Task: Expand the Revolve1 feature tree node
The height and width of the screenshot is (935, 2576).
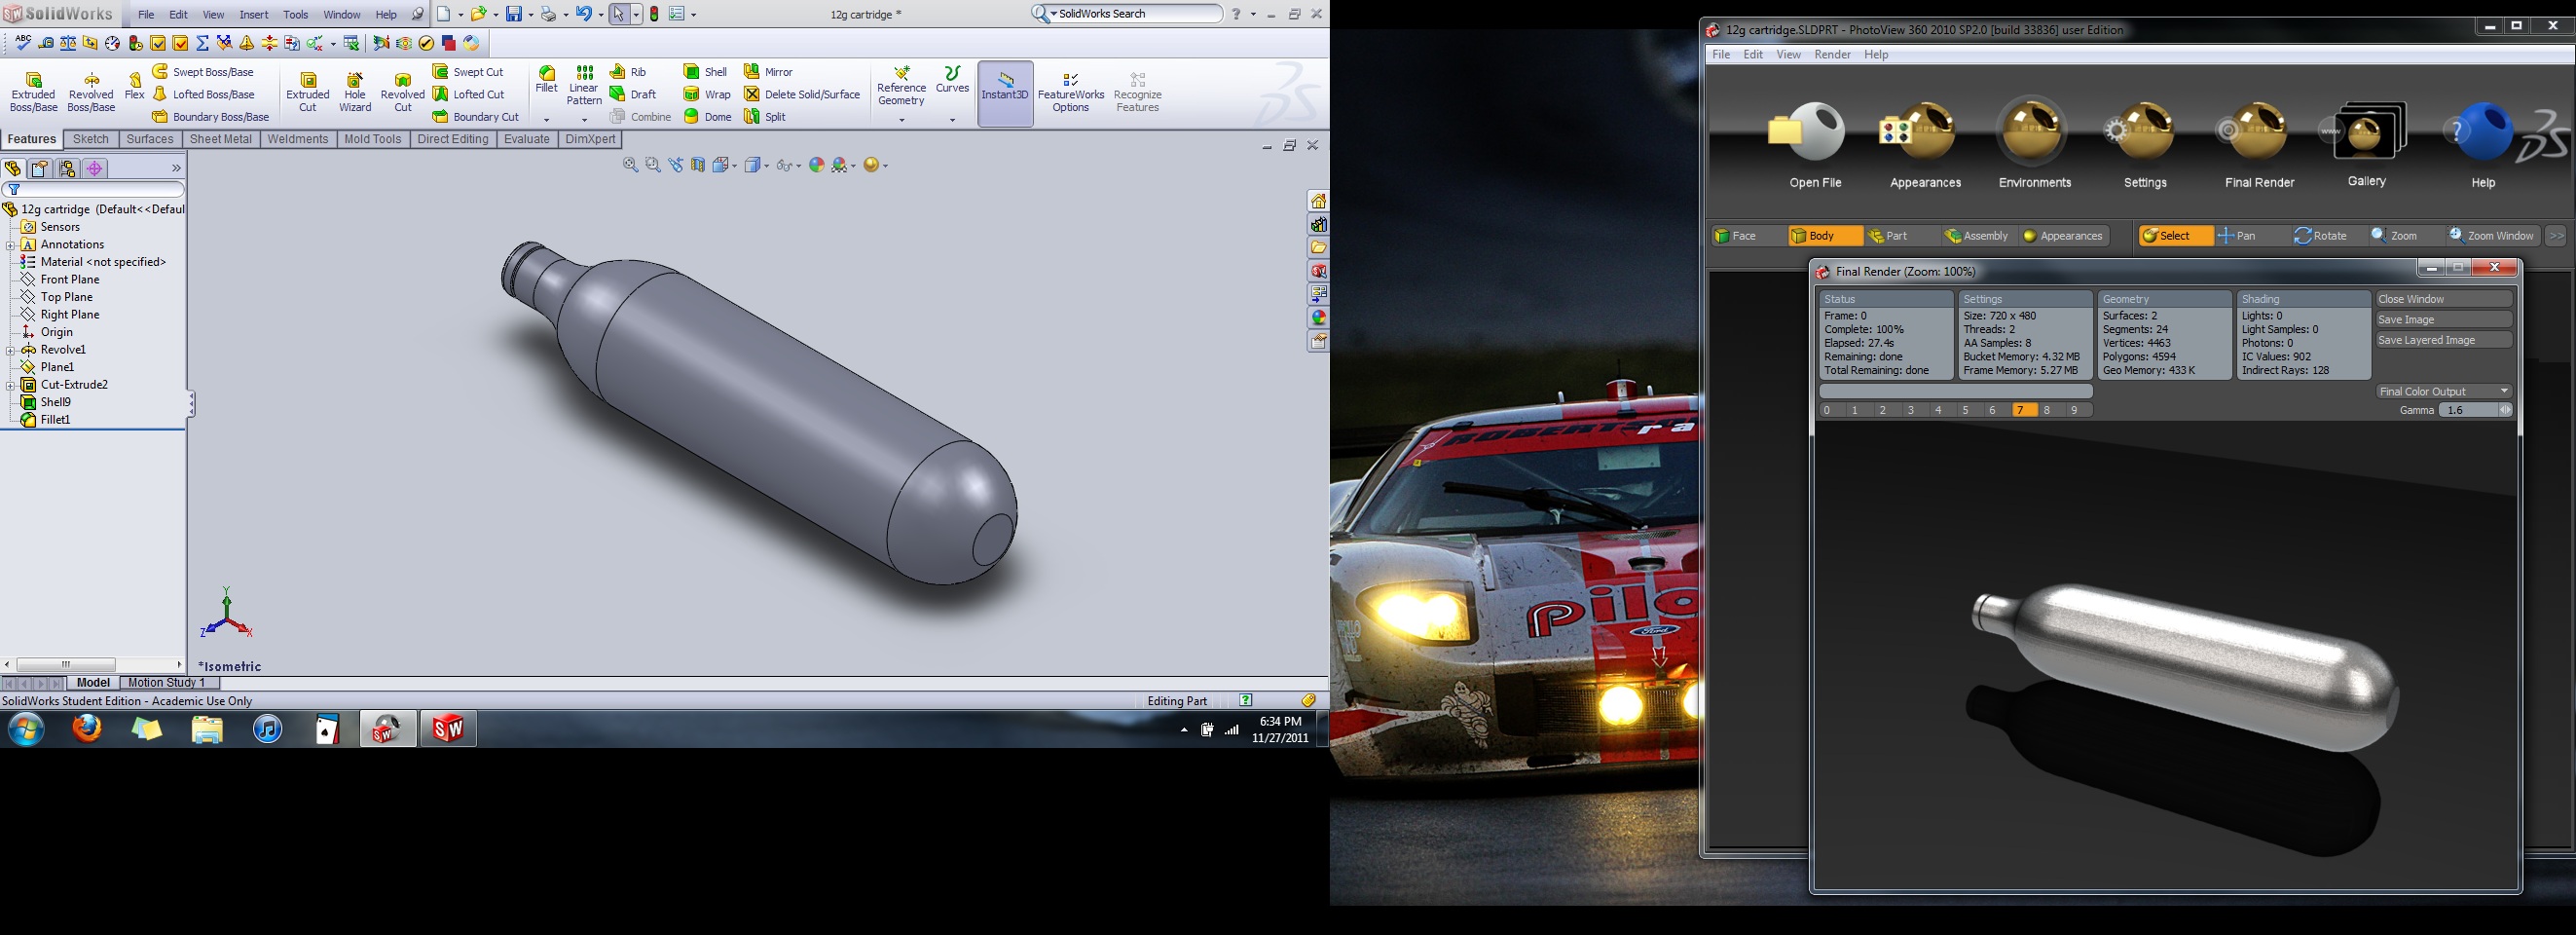Action: pos(10,350)
